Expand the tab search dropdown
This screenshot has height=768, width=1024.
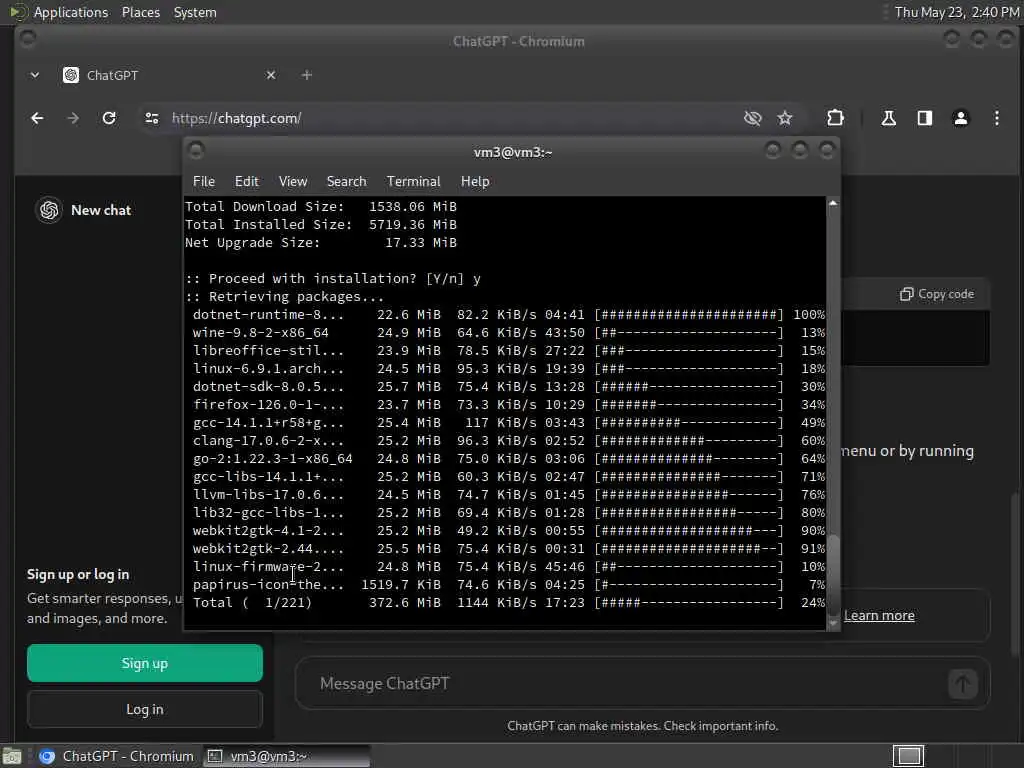point(35,75)
